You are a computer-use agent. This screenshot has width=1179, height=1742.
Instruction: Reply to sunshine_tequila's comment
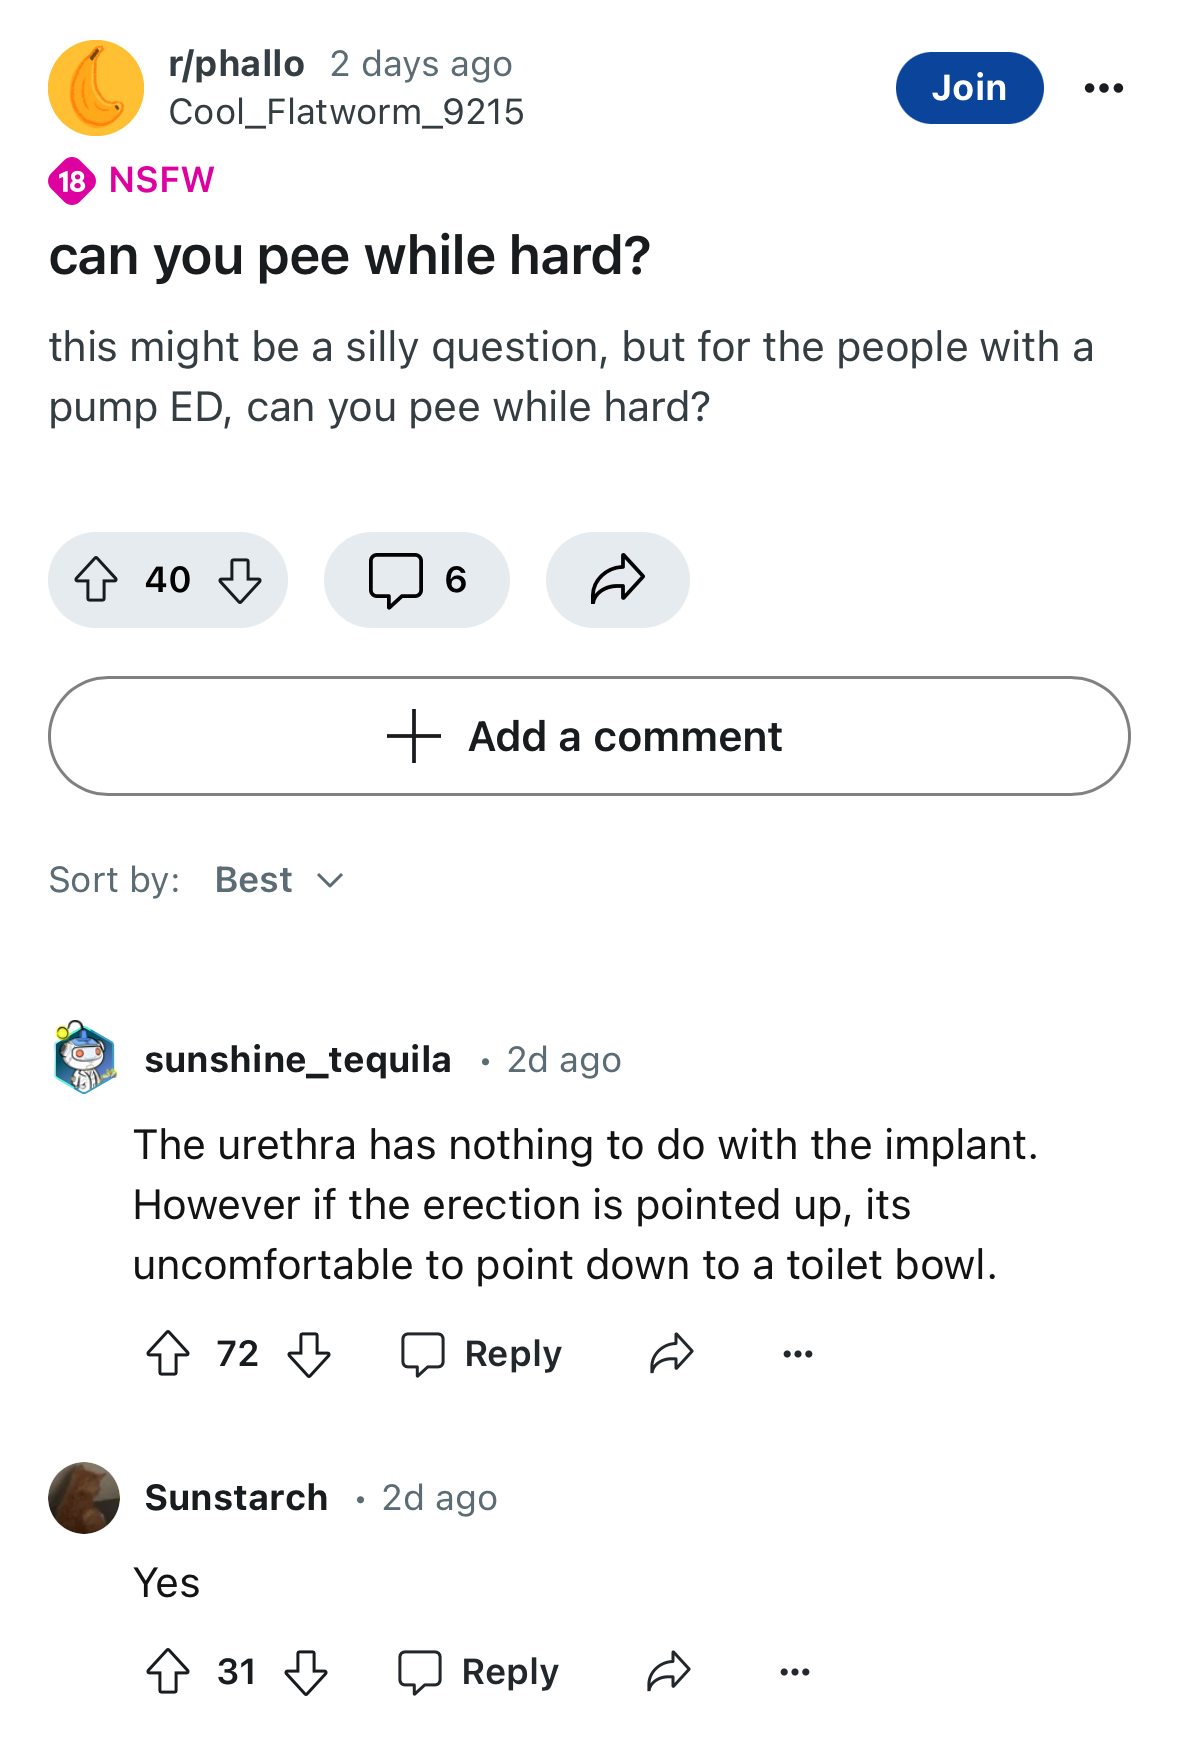coord(481,1354)
